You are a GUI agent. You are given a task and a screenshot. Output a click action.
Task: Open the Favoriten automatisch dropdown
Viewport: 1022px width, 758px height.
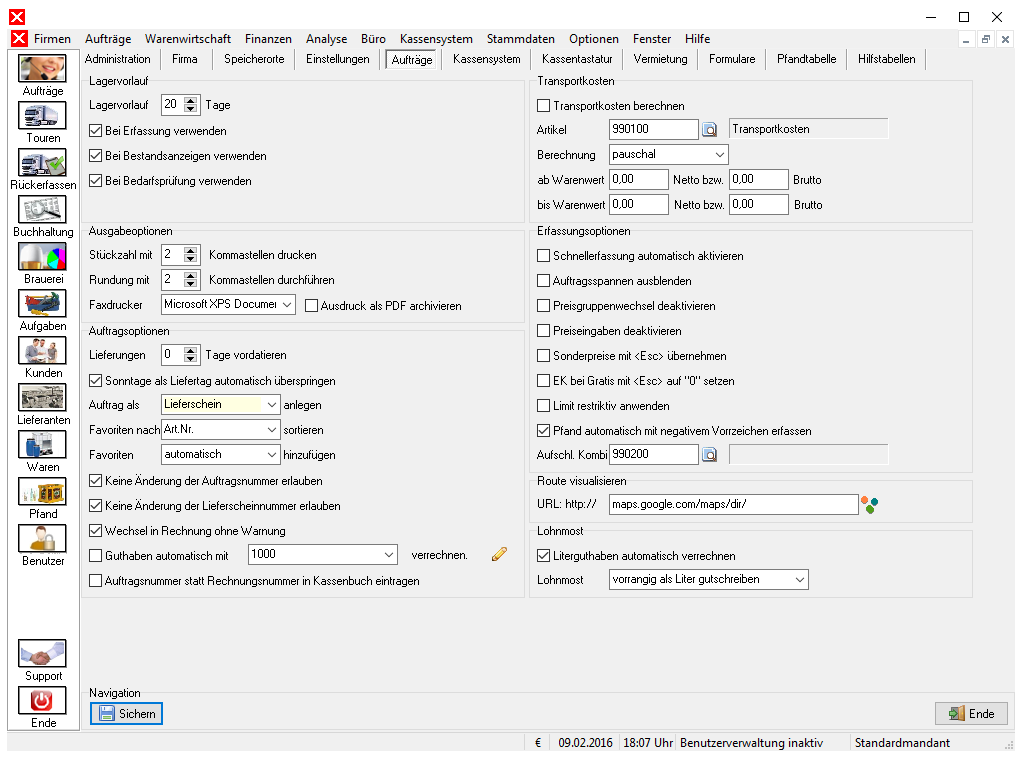(221, 454)
